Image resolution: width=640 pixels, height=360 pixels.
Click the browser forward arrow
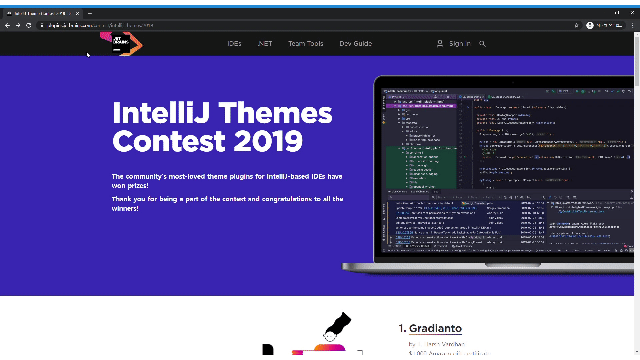pos(18,25)
